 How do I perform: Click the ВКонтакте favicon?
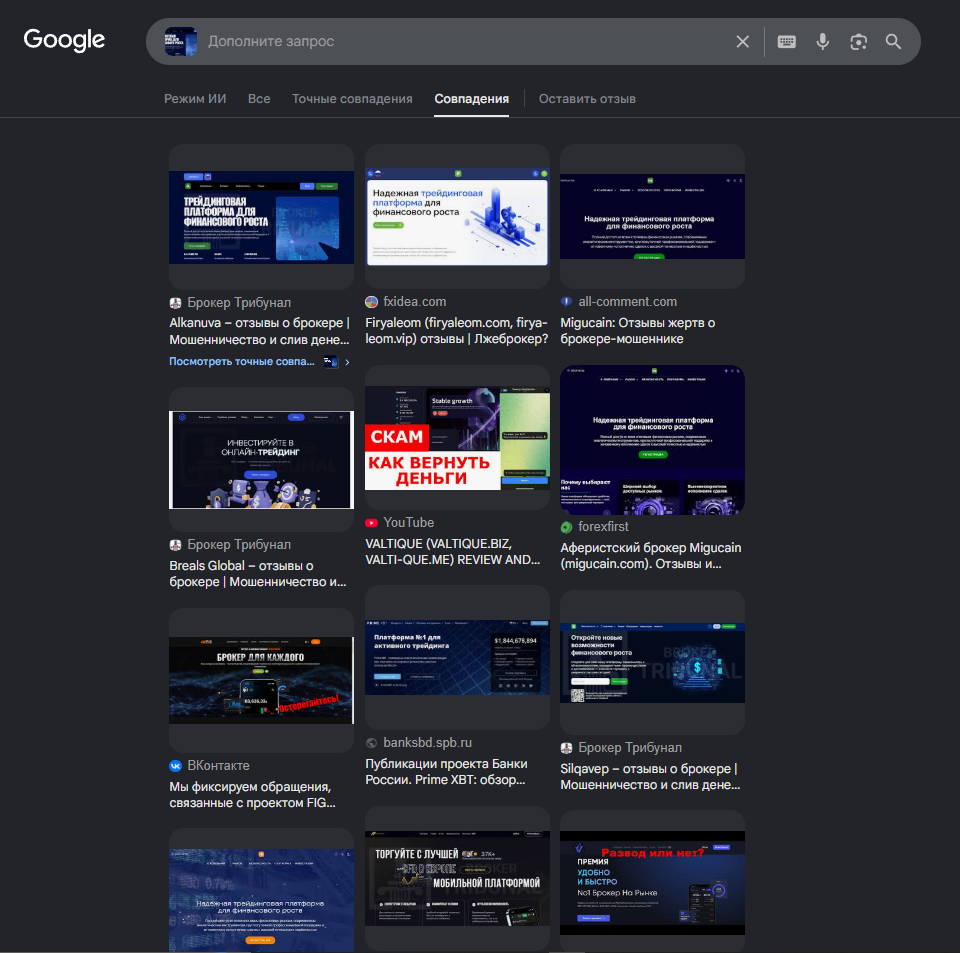[x=175, y=766]
